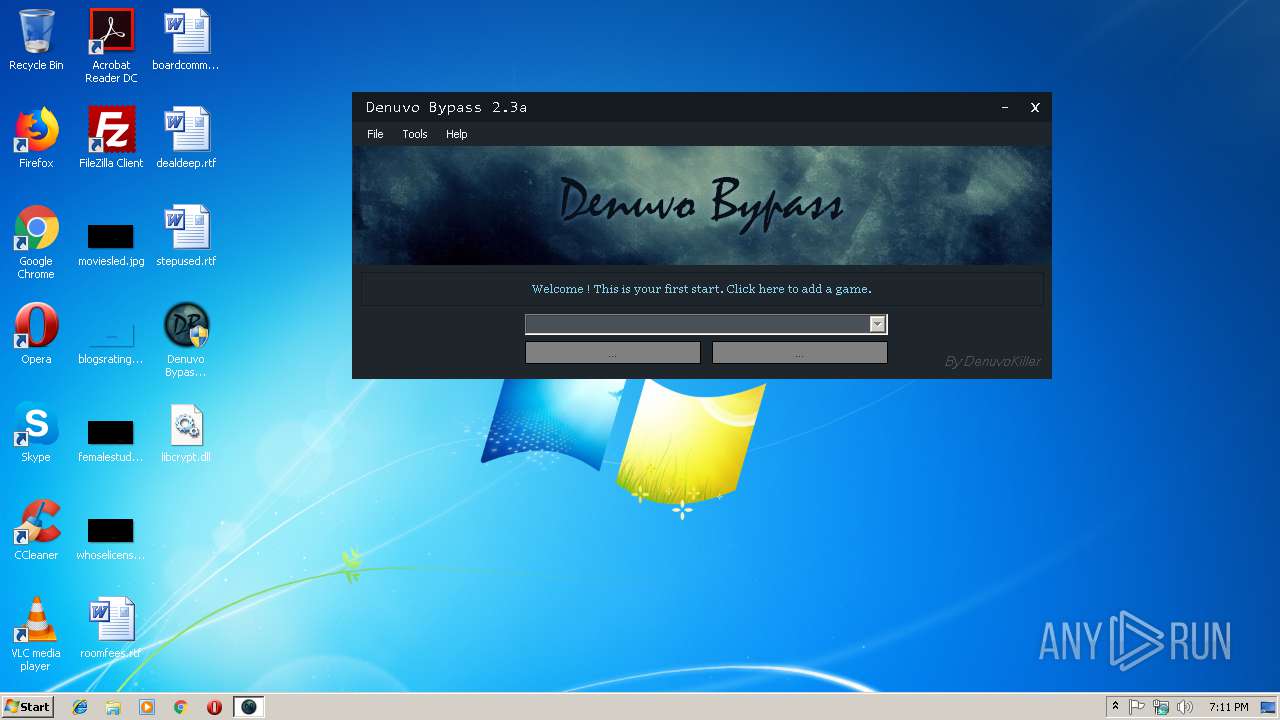The image size is (1280, 720).
Task: Select the FileZilla Client shortcut
Action: [111, 138]
